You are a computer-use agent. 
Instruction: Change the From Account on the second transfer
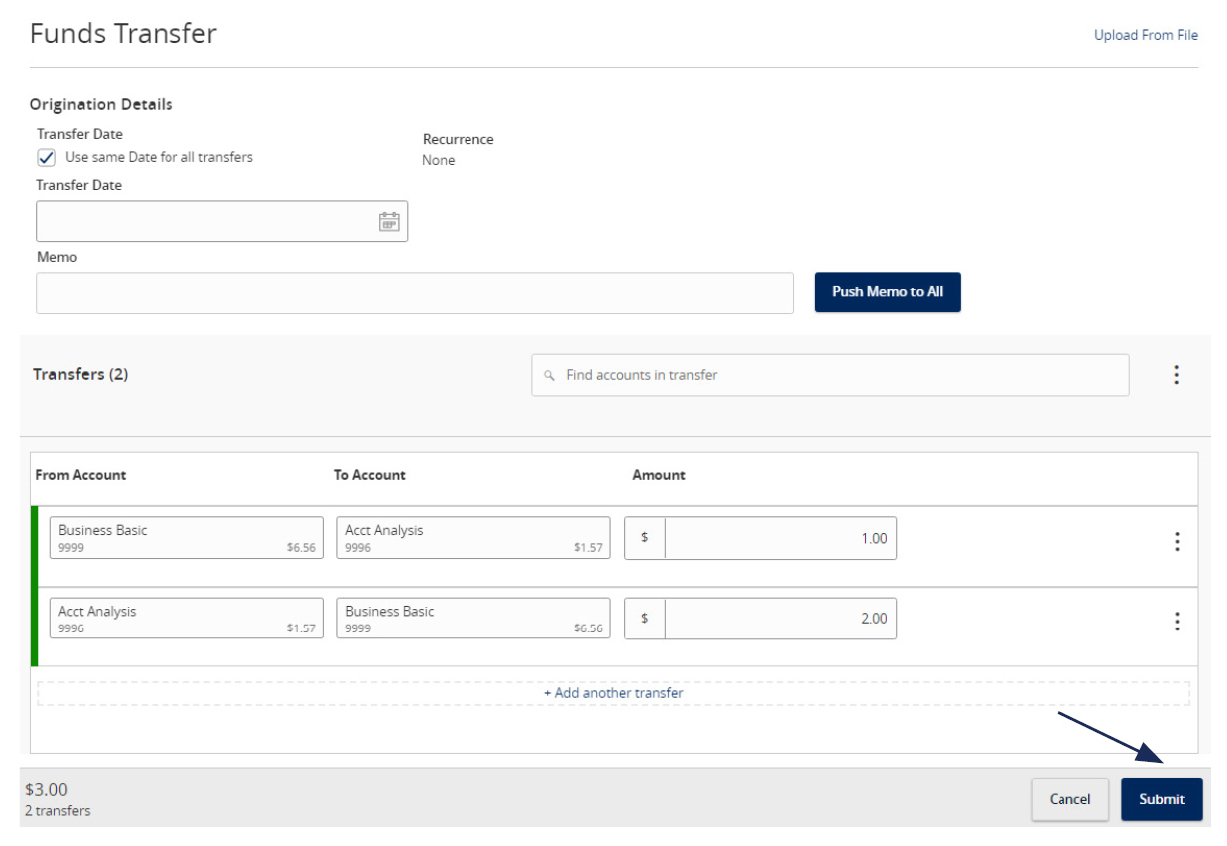pos(186,618)
